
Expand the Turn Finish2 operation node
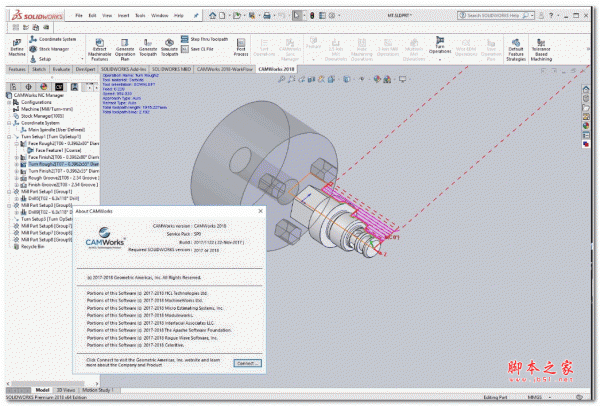(16, 170)
